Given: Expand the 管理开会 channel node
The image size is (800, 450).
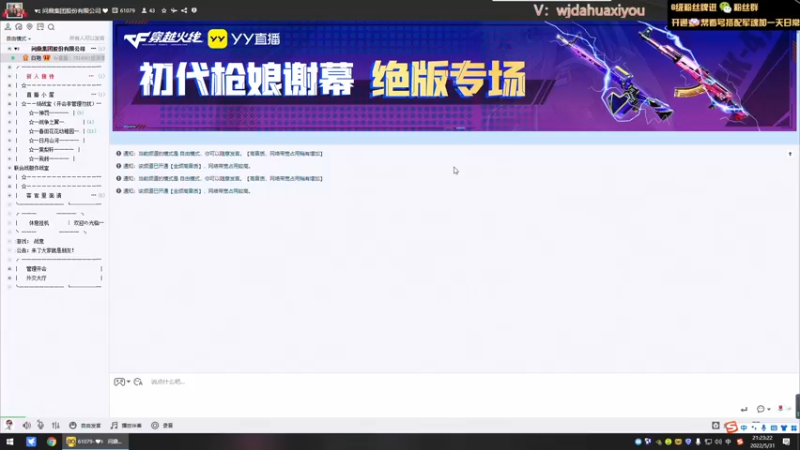Looking at the screenshot, I should pyautogui.click(x=9, y=269).
